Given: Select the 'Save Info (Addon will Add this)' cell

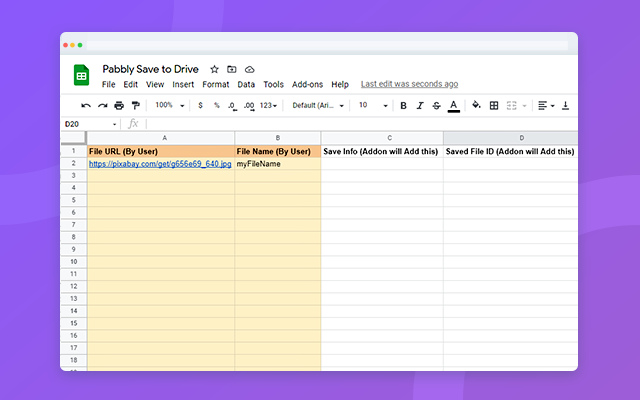Looking at the screenshot, I should (382, 151).
